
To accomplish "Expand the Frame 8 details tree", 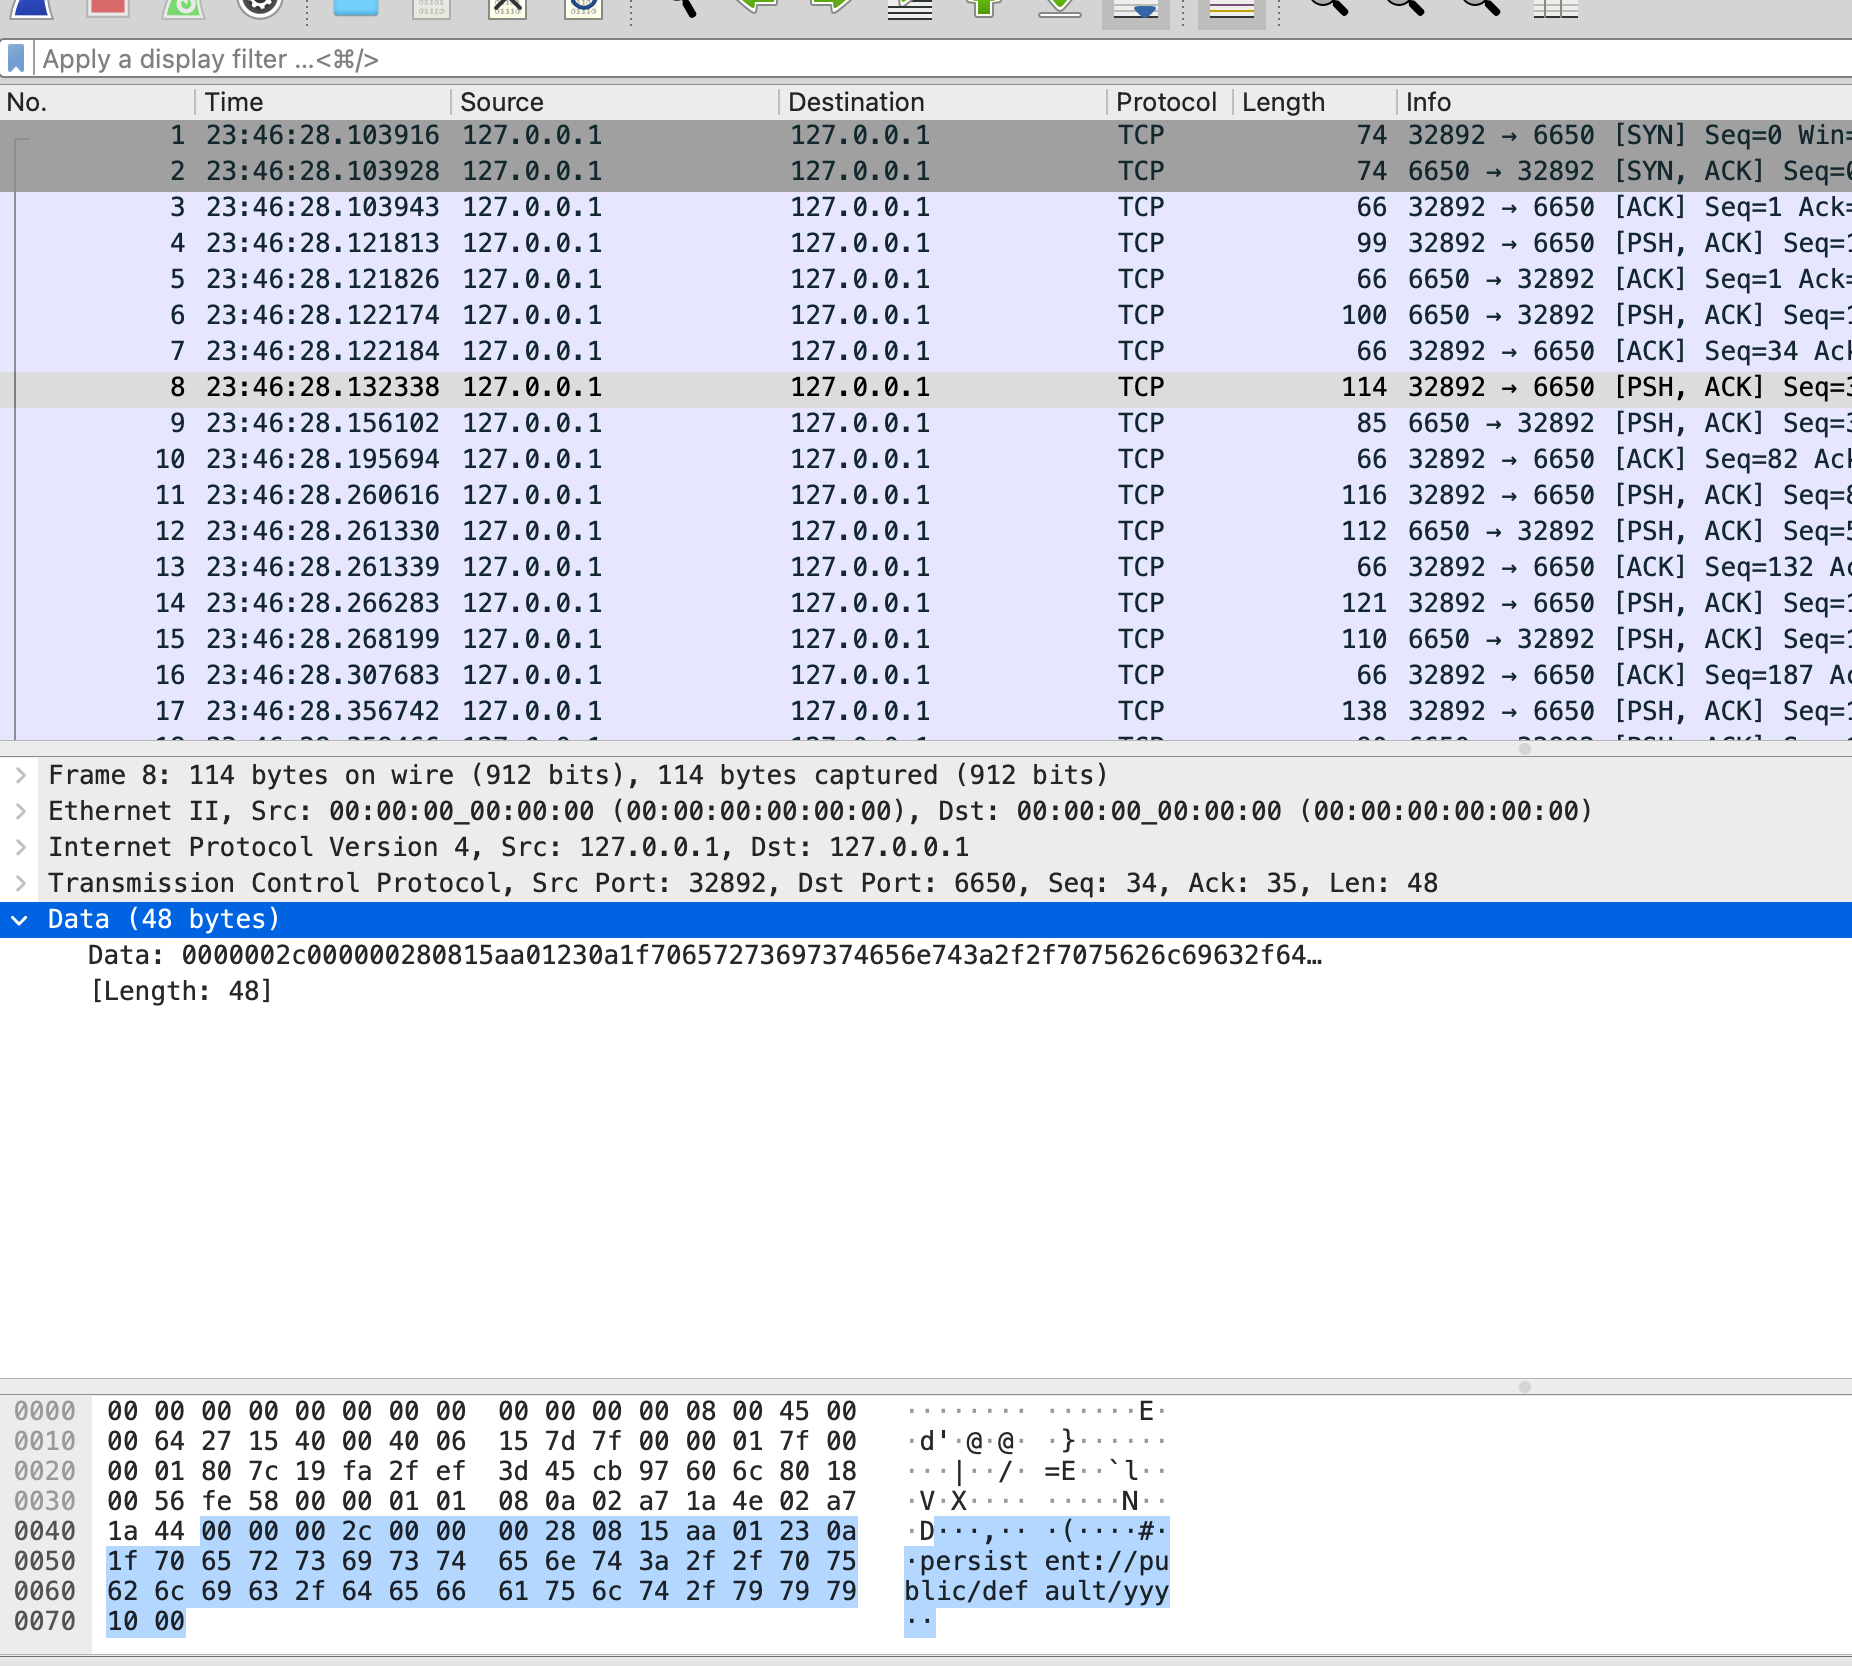I will (20, 775).
